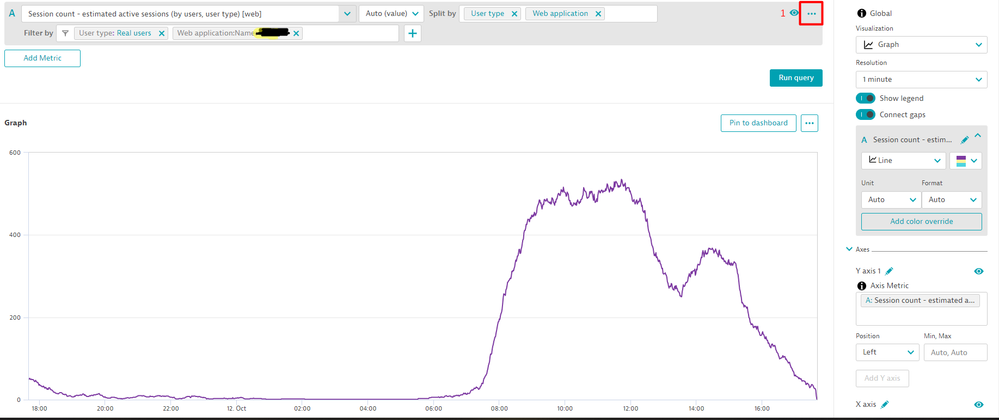This screenshot has height=420, width=999.
Task: Open graph panel three-dot options
Action: pos(809,123)
